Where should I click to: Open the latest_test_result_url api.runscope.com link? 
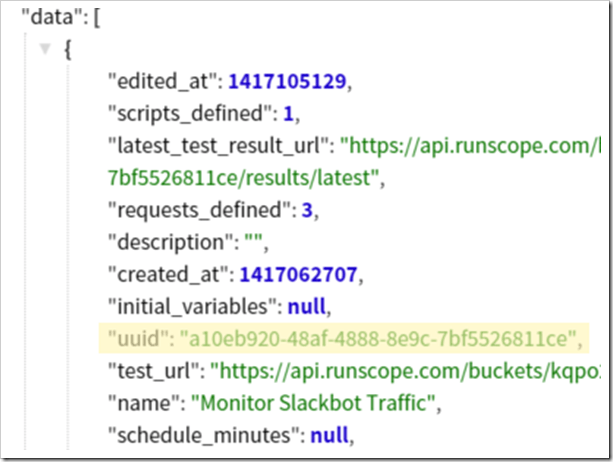coord(470,146)
